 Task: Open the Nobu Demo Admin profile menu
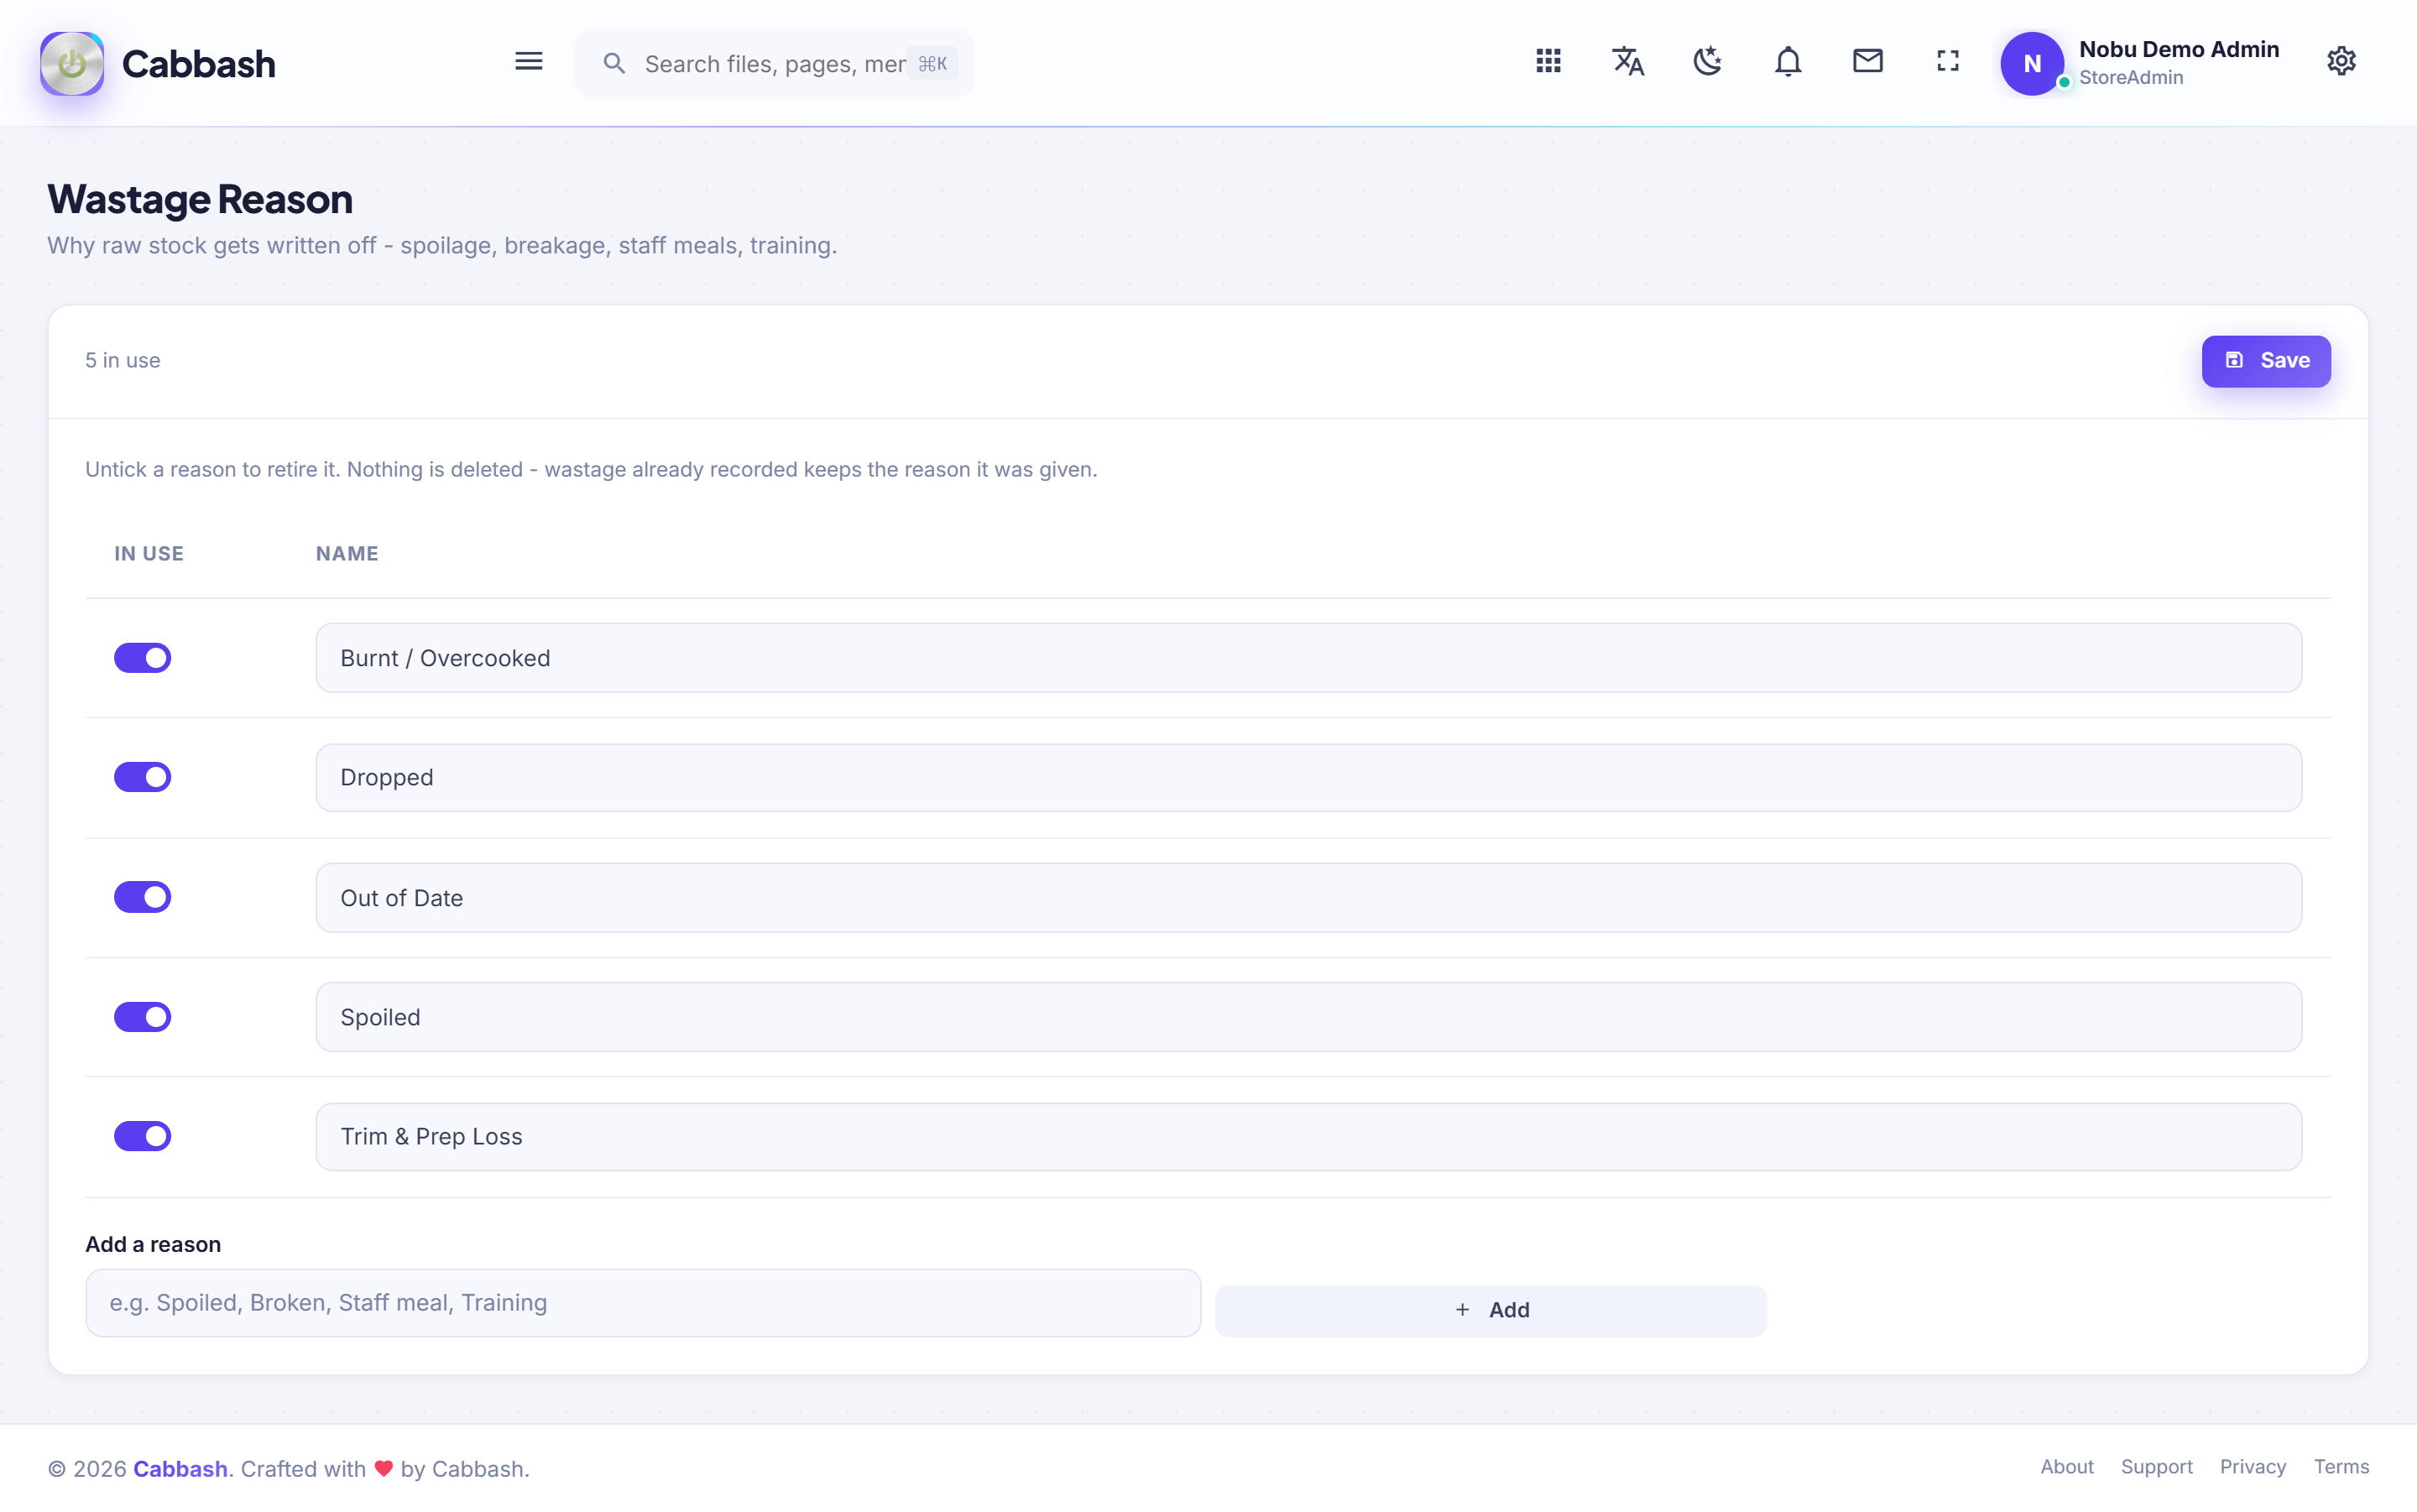pyautogui.click(x=2140, y=63)
